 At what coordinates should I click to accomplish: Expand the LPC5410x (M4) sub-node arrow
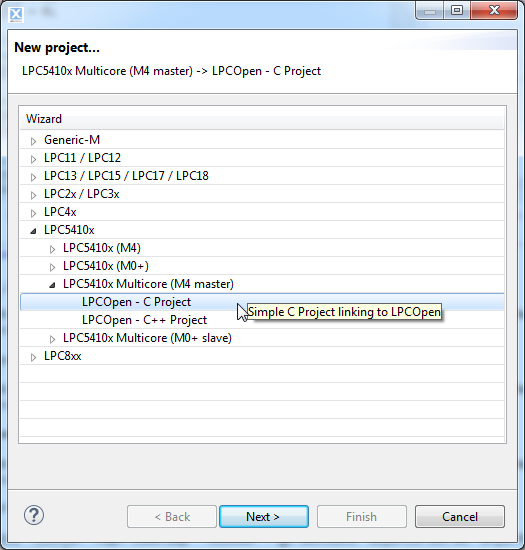52,249
